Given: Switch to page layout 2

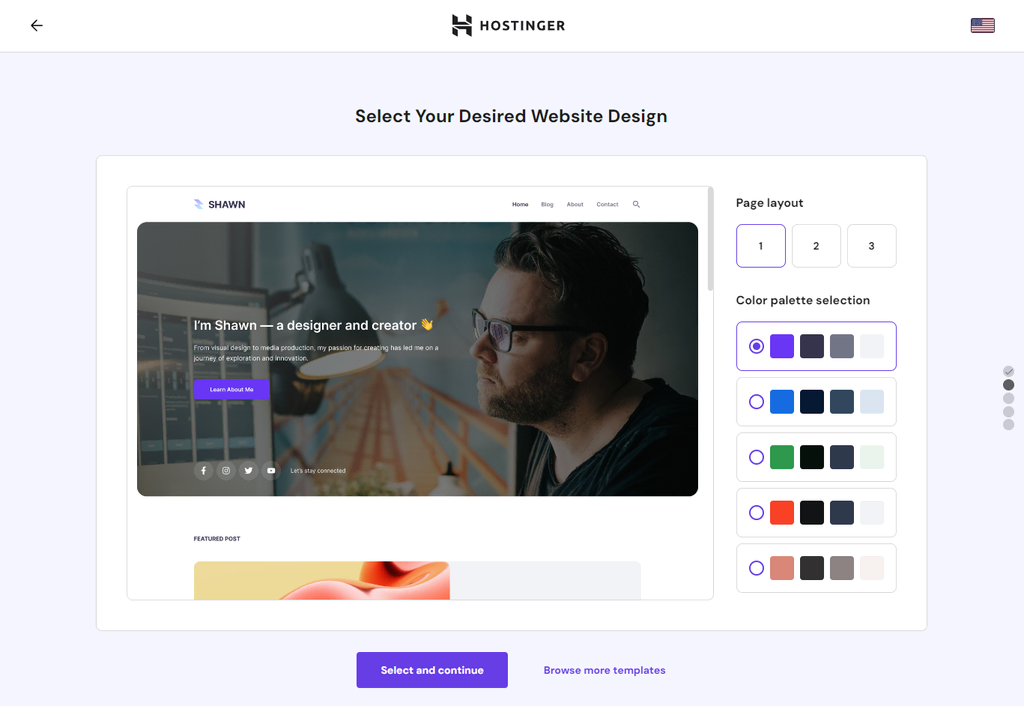Looking at the screenshot, I should [816, 245].
